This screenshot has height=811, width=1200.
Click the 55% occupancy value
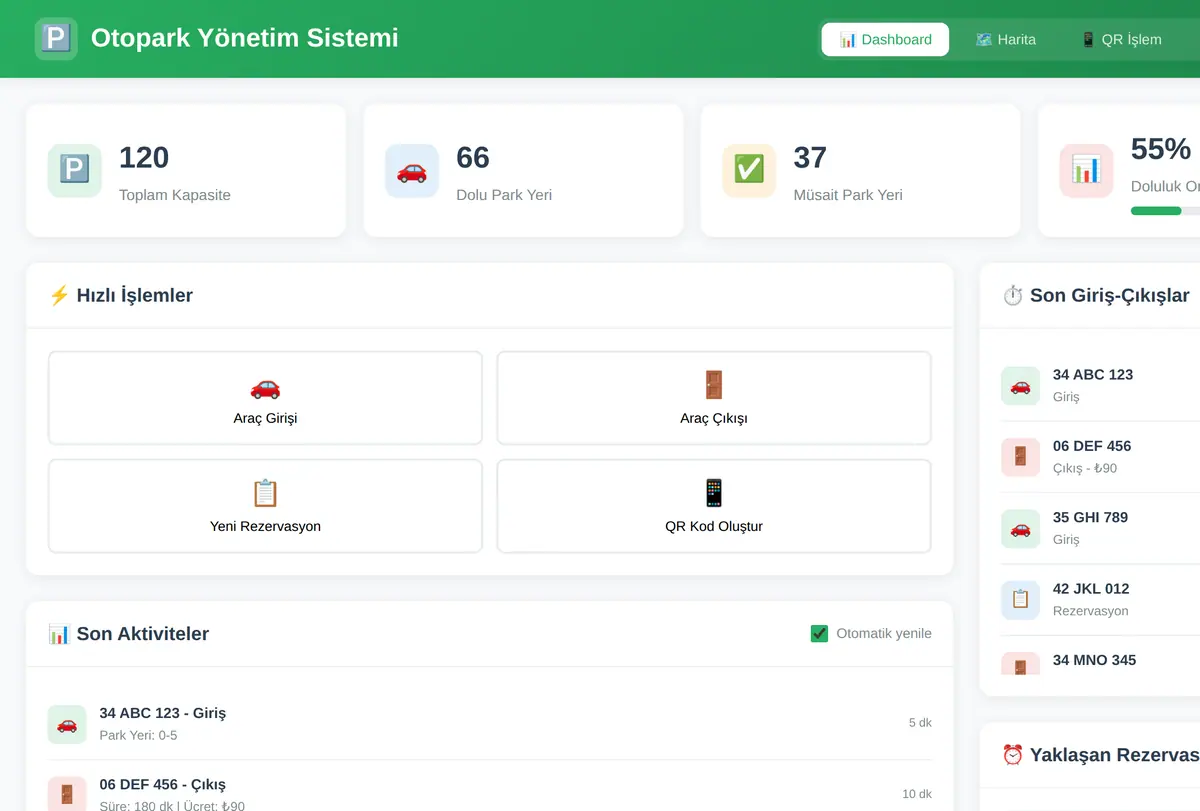1161,149
